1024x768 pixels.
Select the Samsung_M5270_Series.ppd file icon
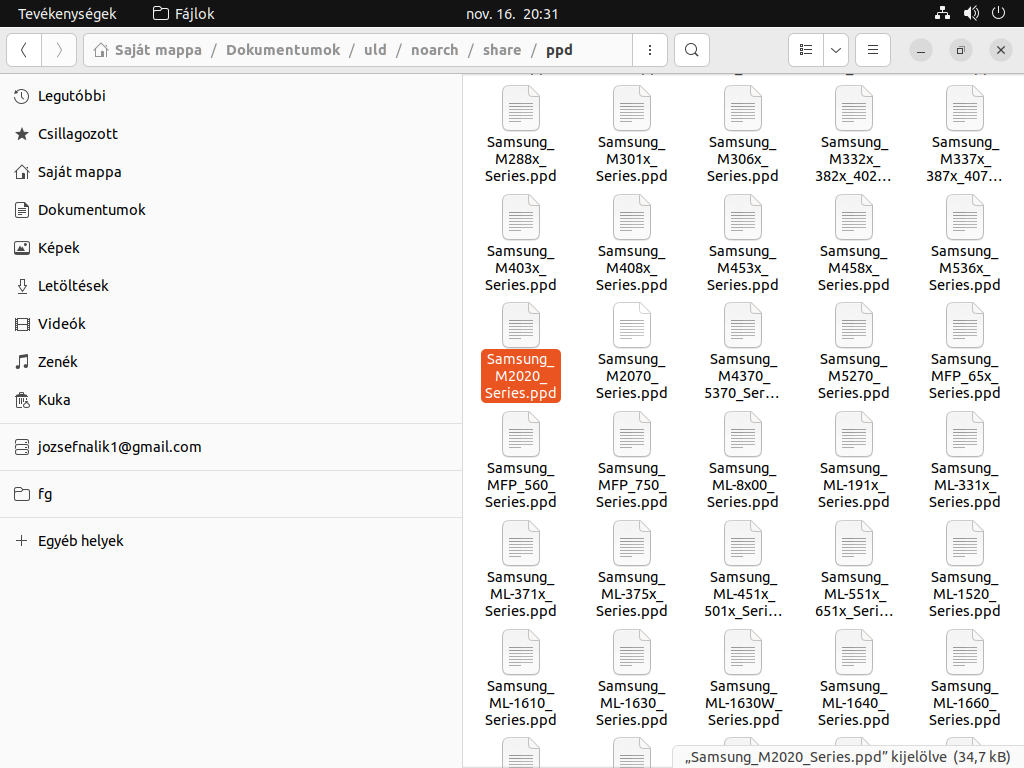click(854, 325)
